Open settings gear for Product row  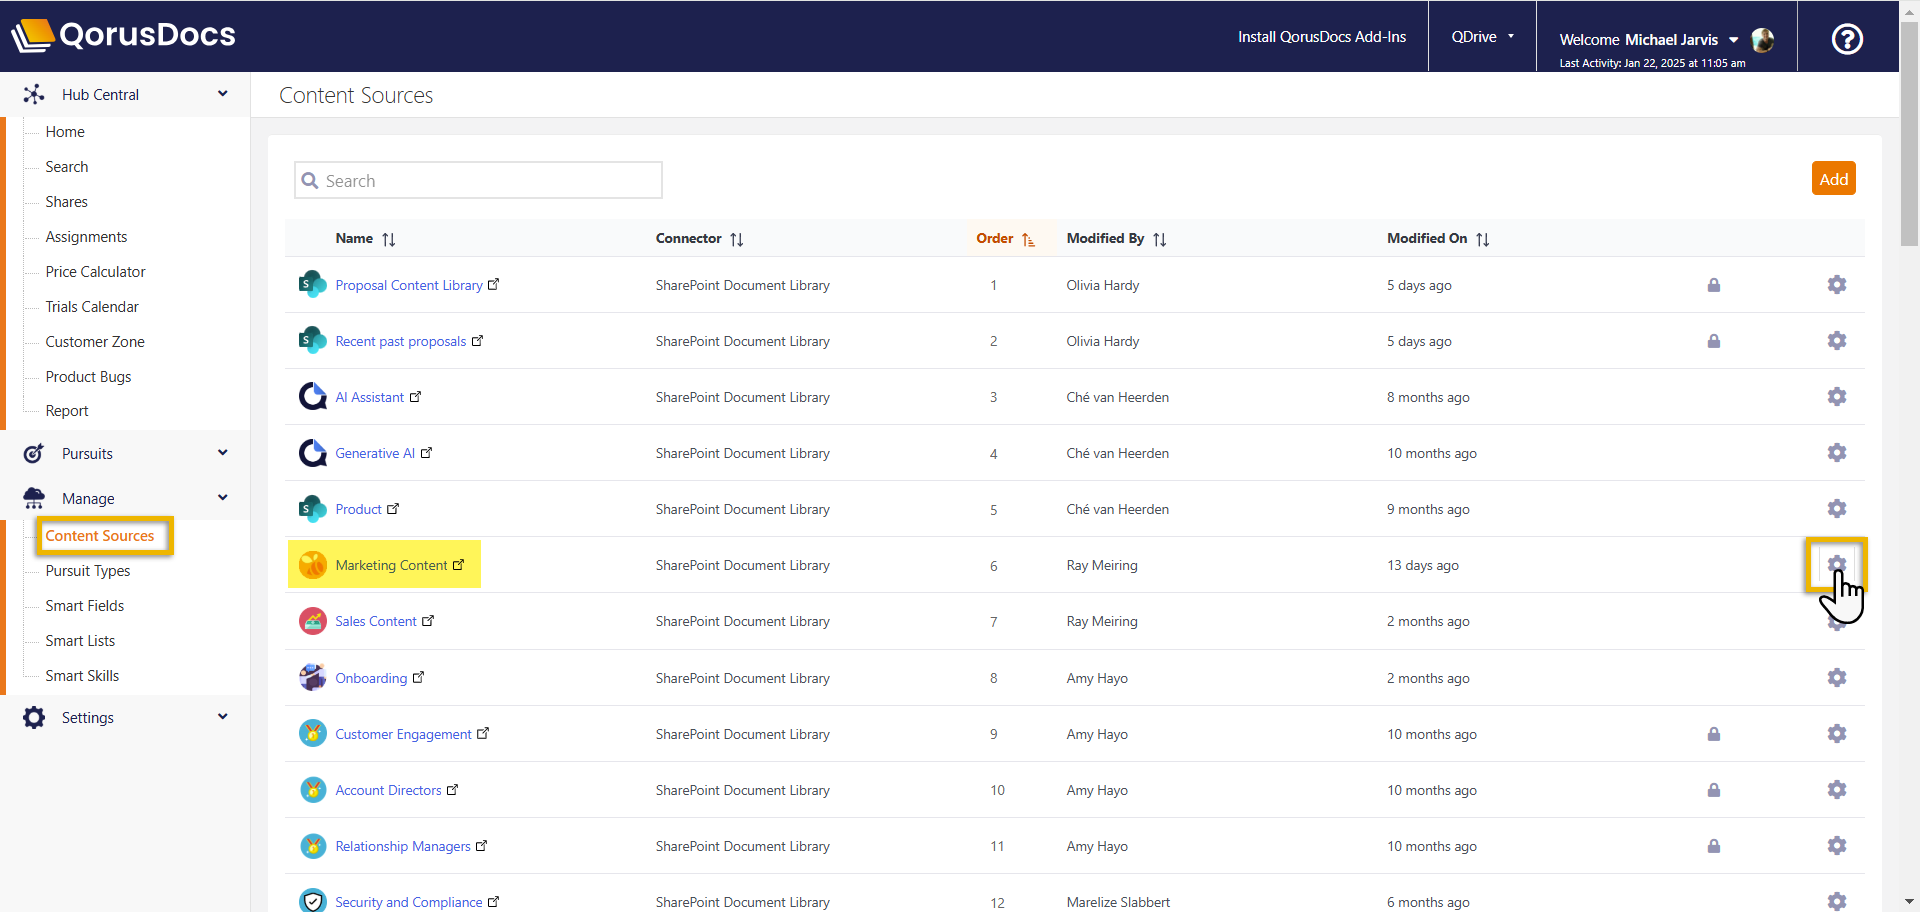1836,509
